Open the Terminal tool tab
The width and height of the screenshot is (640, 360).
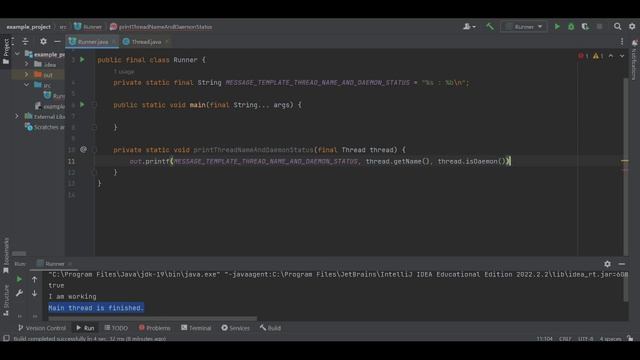pos(196,328)
